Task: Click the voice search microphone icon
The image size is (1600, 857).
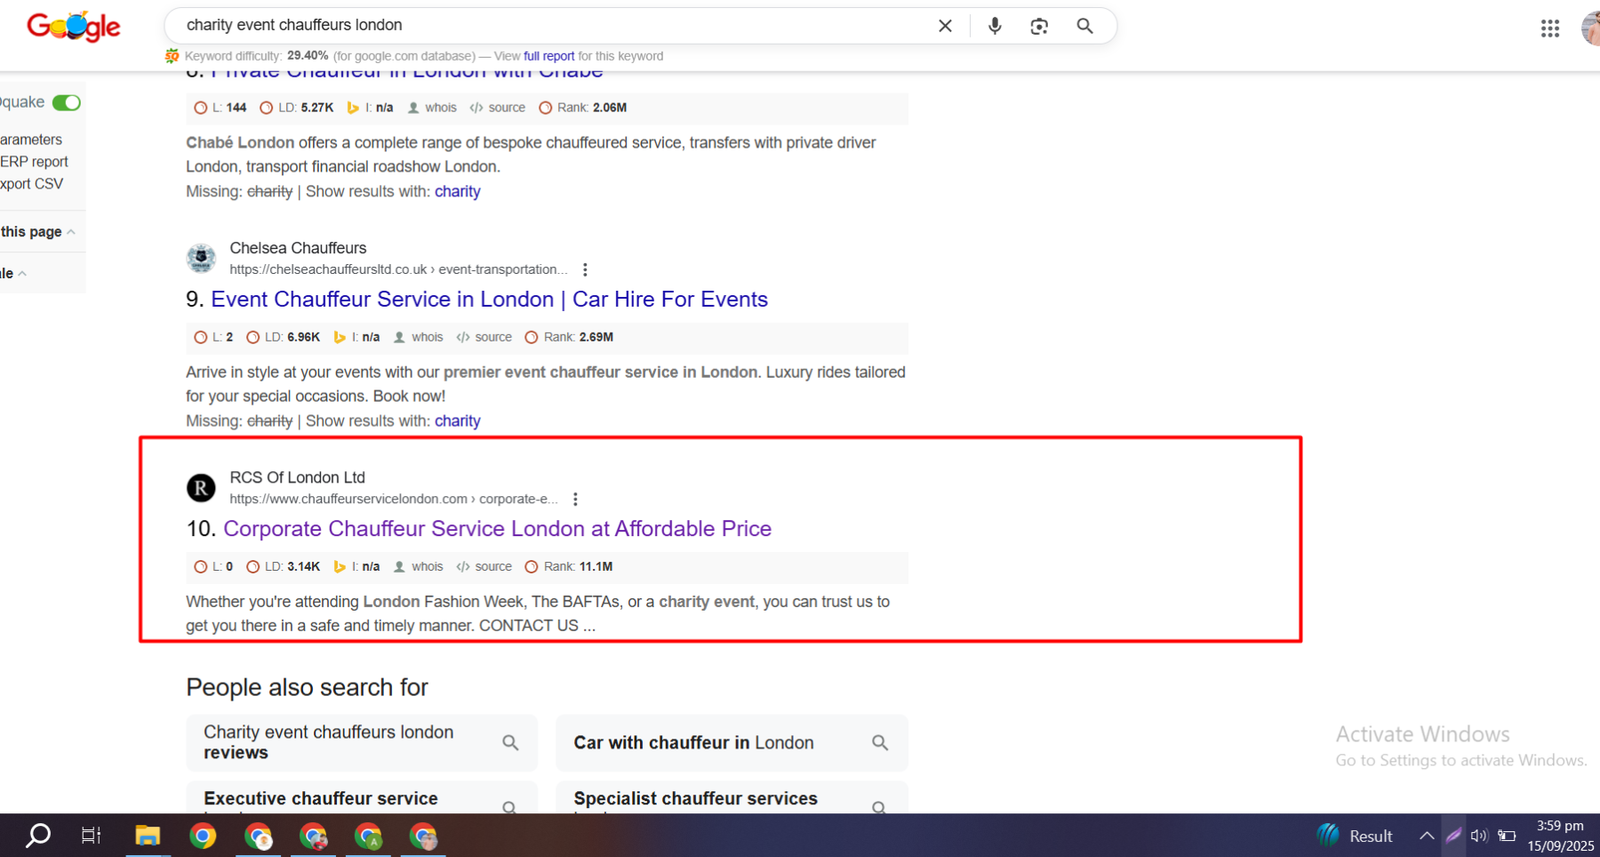Action: point(994,26)
